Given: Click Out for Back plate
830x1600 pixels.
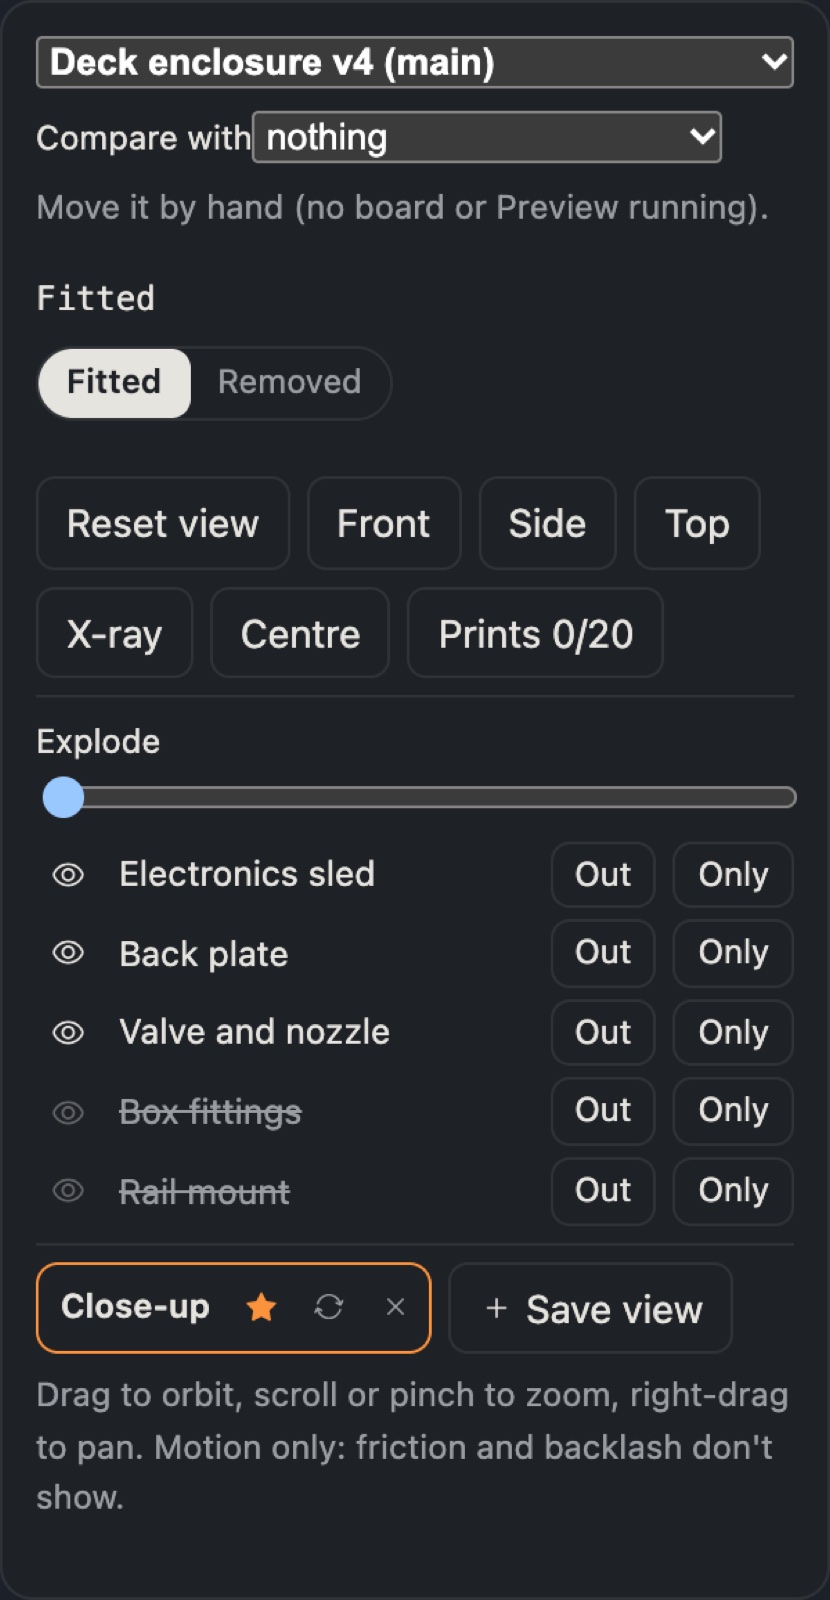Looking at the screenshot, I should click(x=603, y=953).
